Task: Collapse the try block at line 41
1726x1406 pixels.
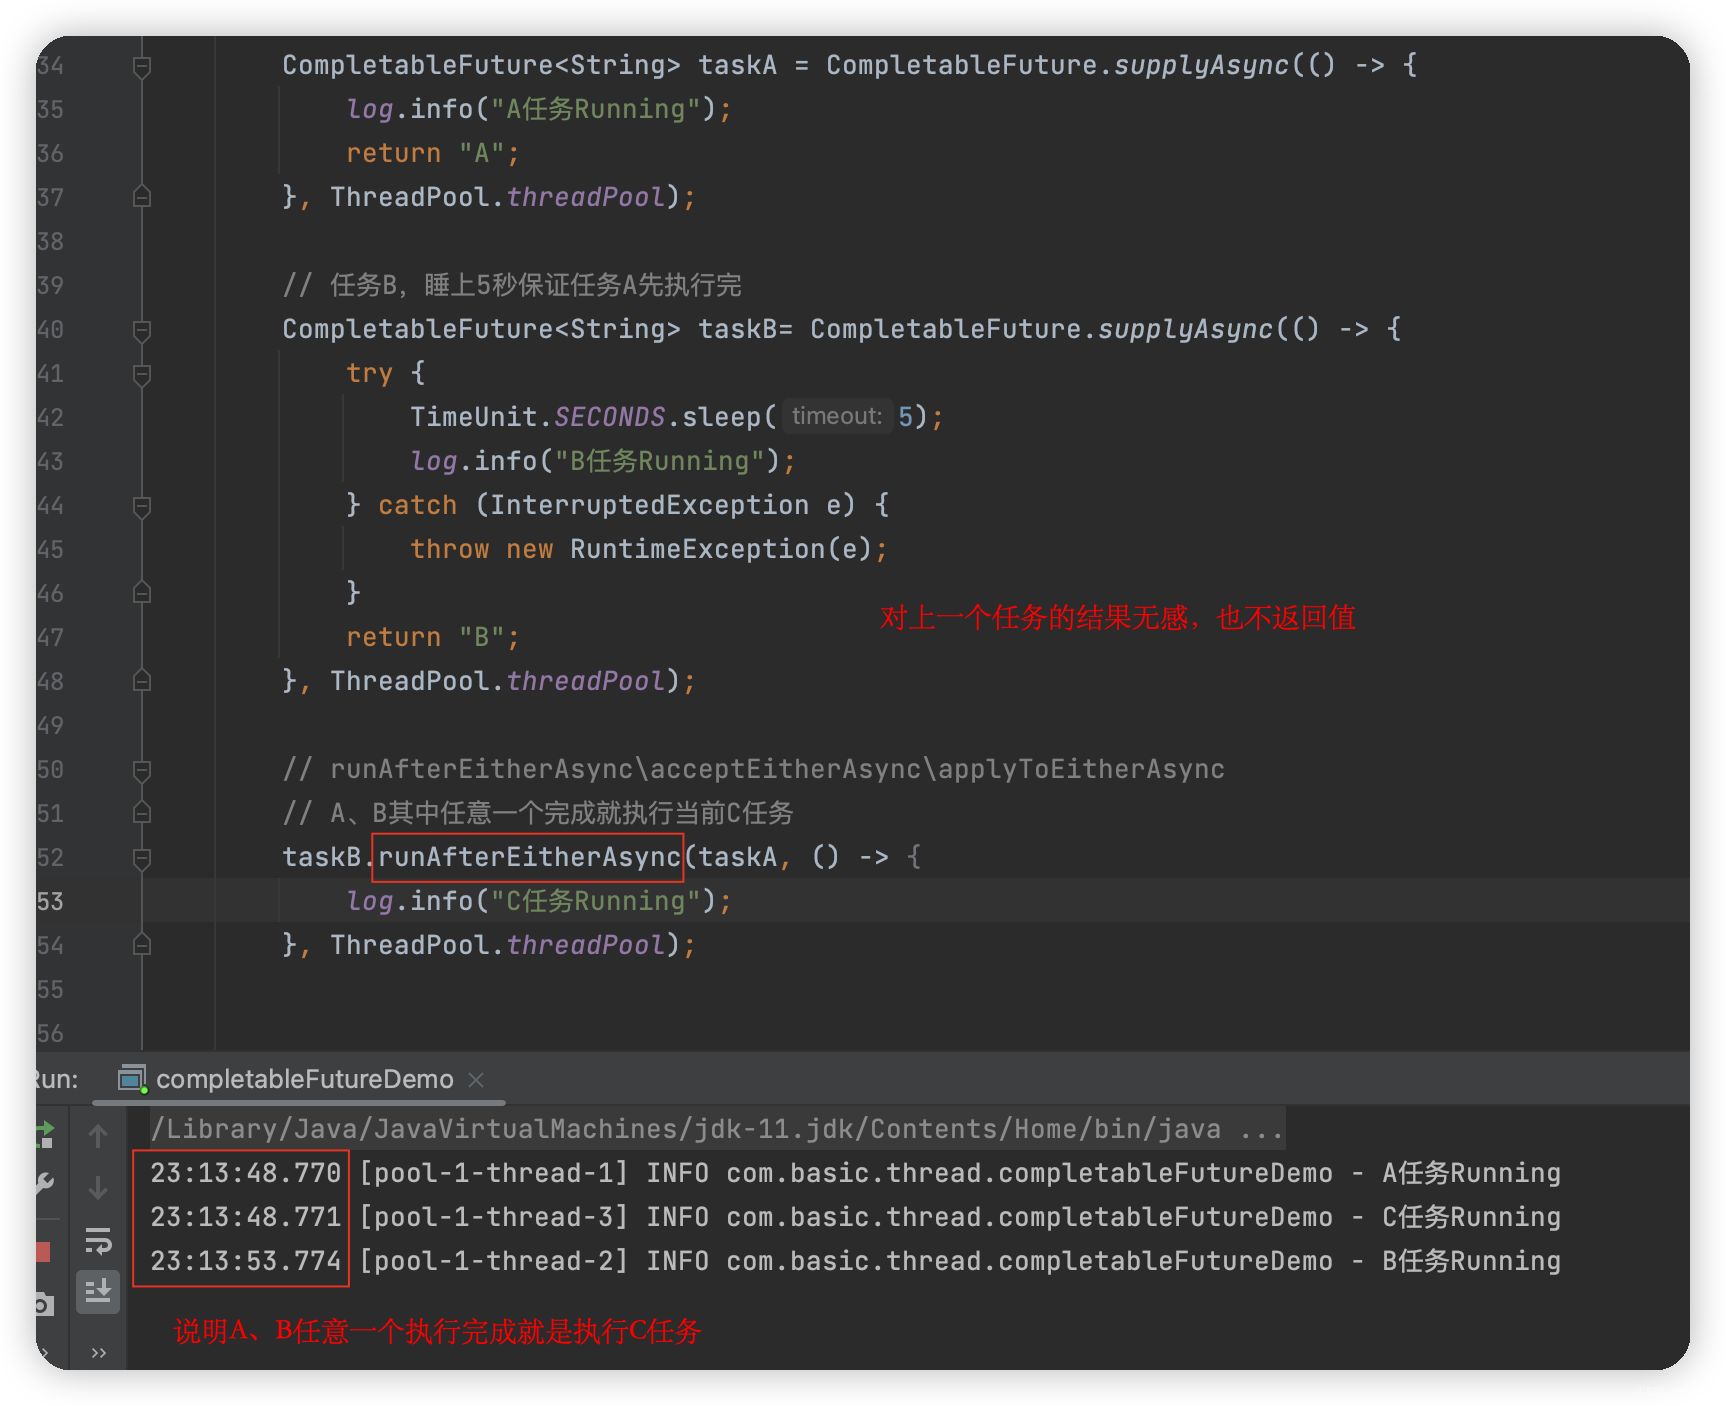Action: coord(142,374)
